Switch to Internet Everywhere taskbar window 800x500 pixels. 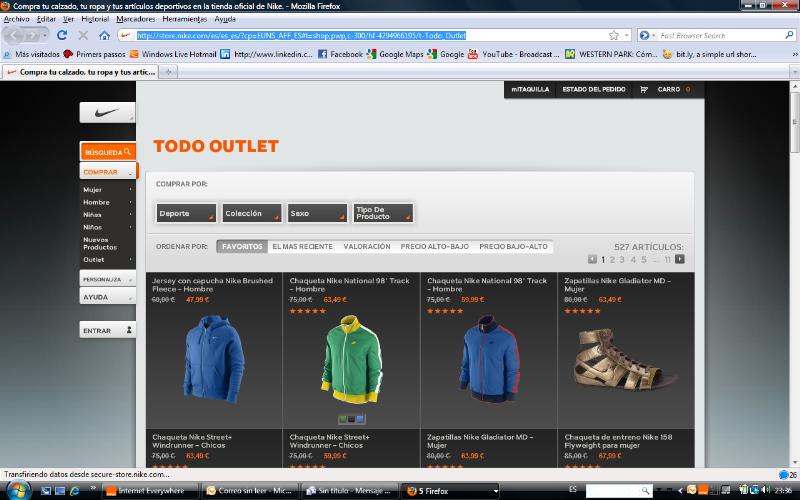(x=150, y=491)
